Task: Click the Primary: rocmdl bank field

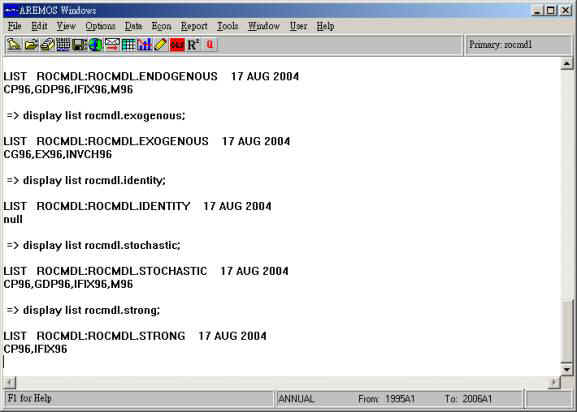Action: coord(518,45)
